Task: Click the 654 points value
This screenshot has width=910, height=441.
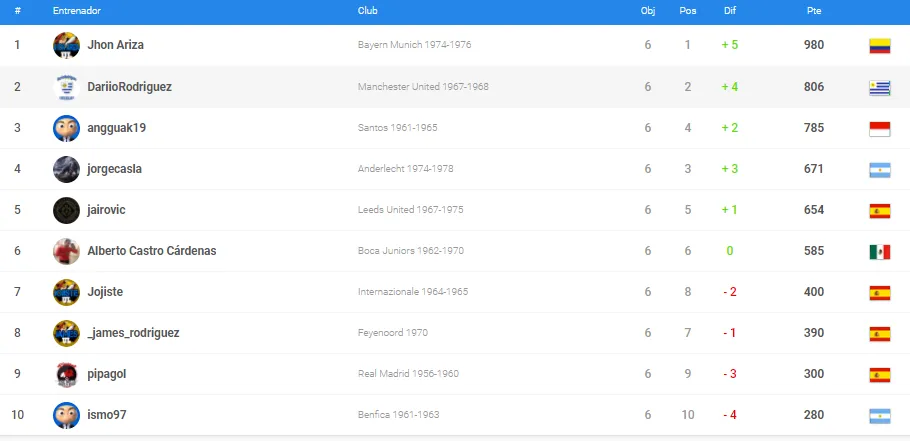Action: (x=814, y=209)
